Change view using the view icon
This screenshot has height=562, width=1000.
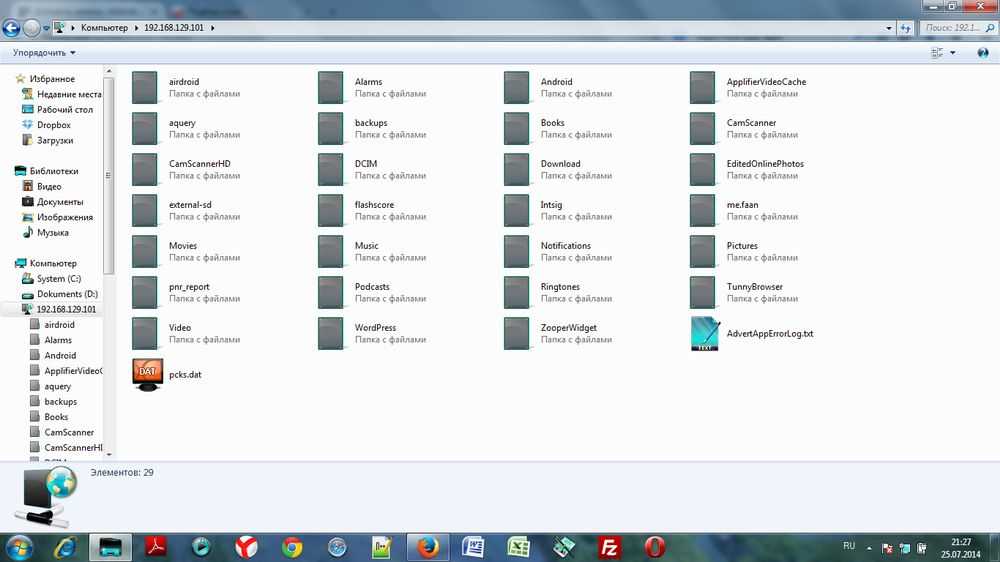coord(937,53)
